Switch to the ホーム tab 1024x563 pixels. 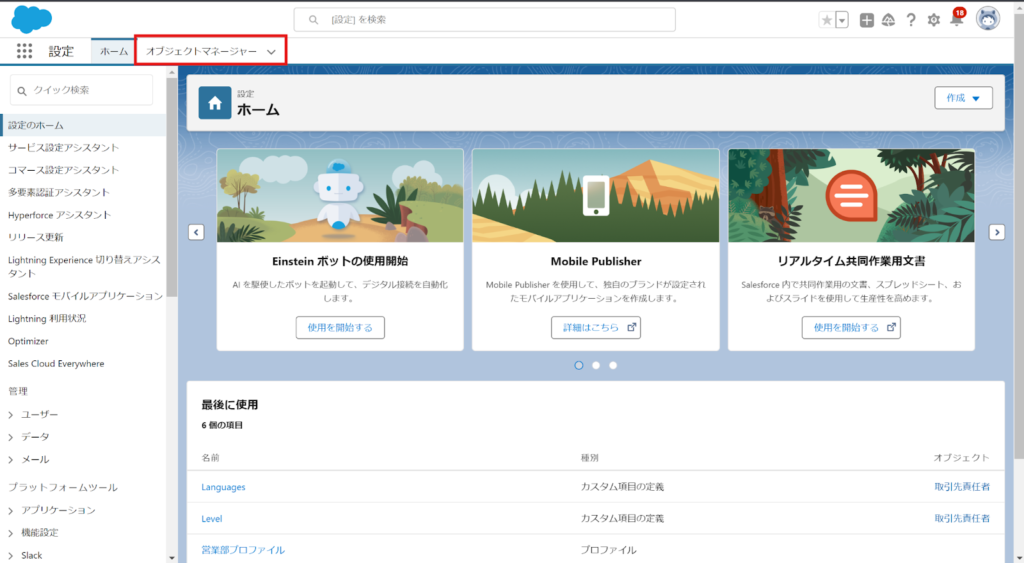pos(114,51)
